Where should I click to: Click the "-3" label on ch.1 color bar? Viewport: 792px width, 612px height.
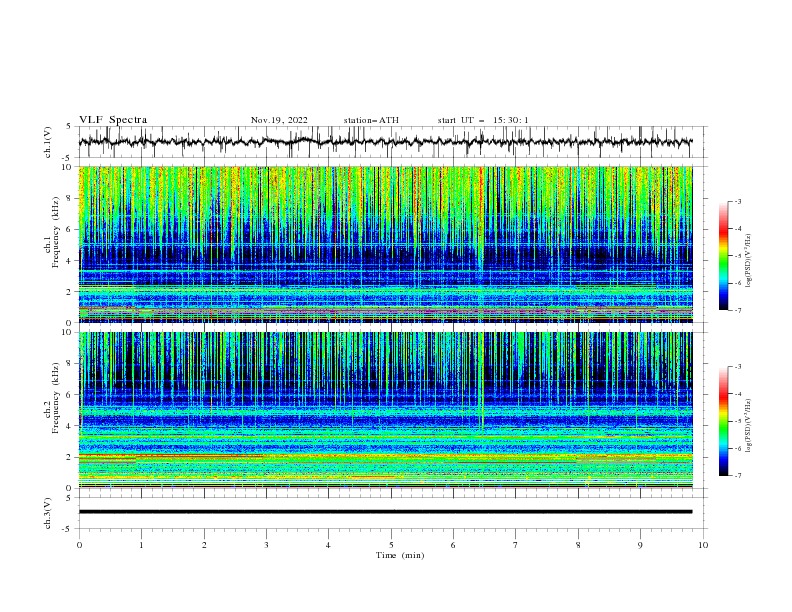click(x=737, y=201)
